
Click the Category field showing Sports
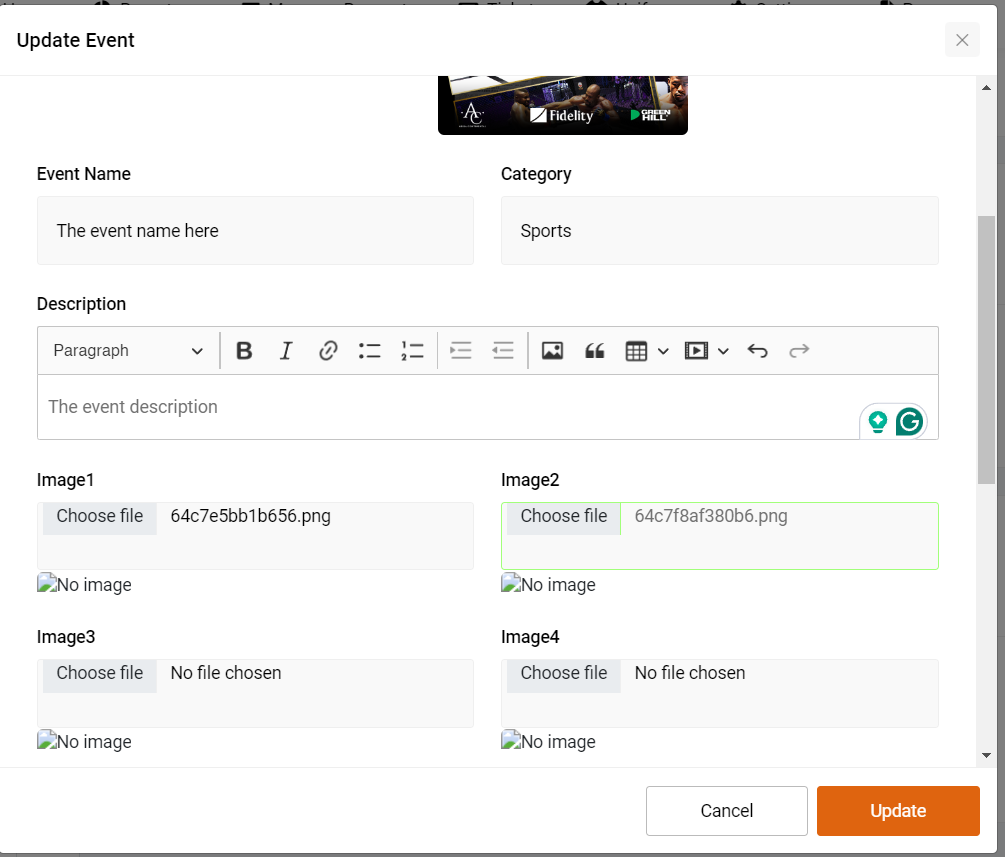(720, 231)
